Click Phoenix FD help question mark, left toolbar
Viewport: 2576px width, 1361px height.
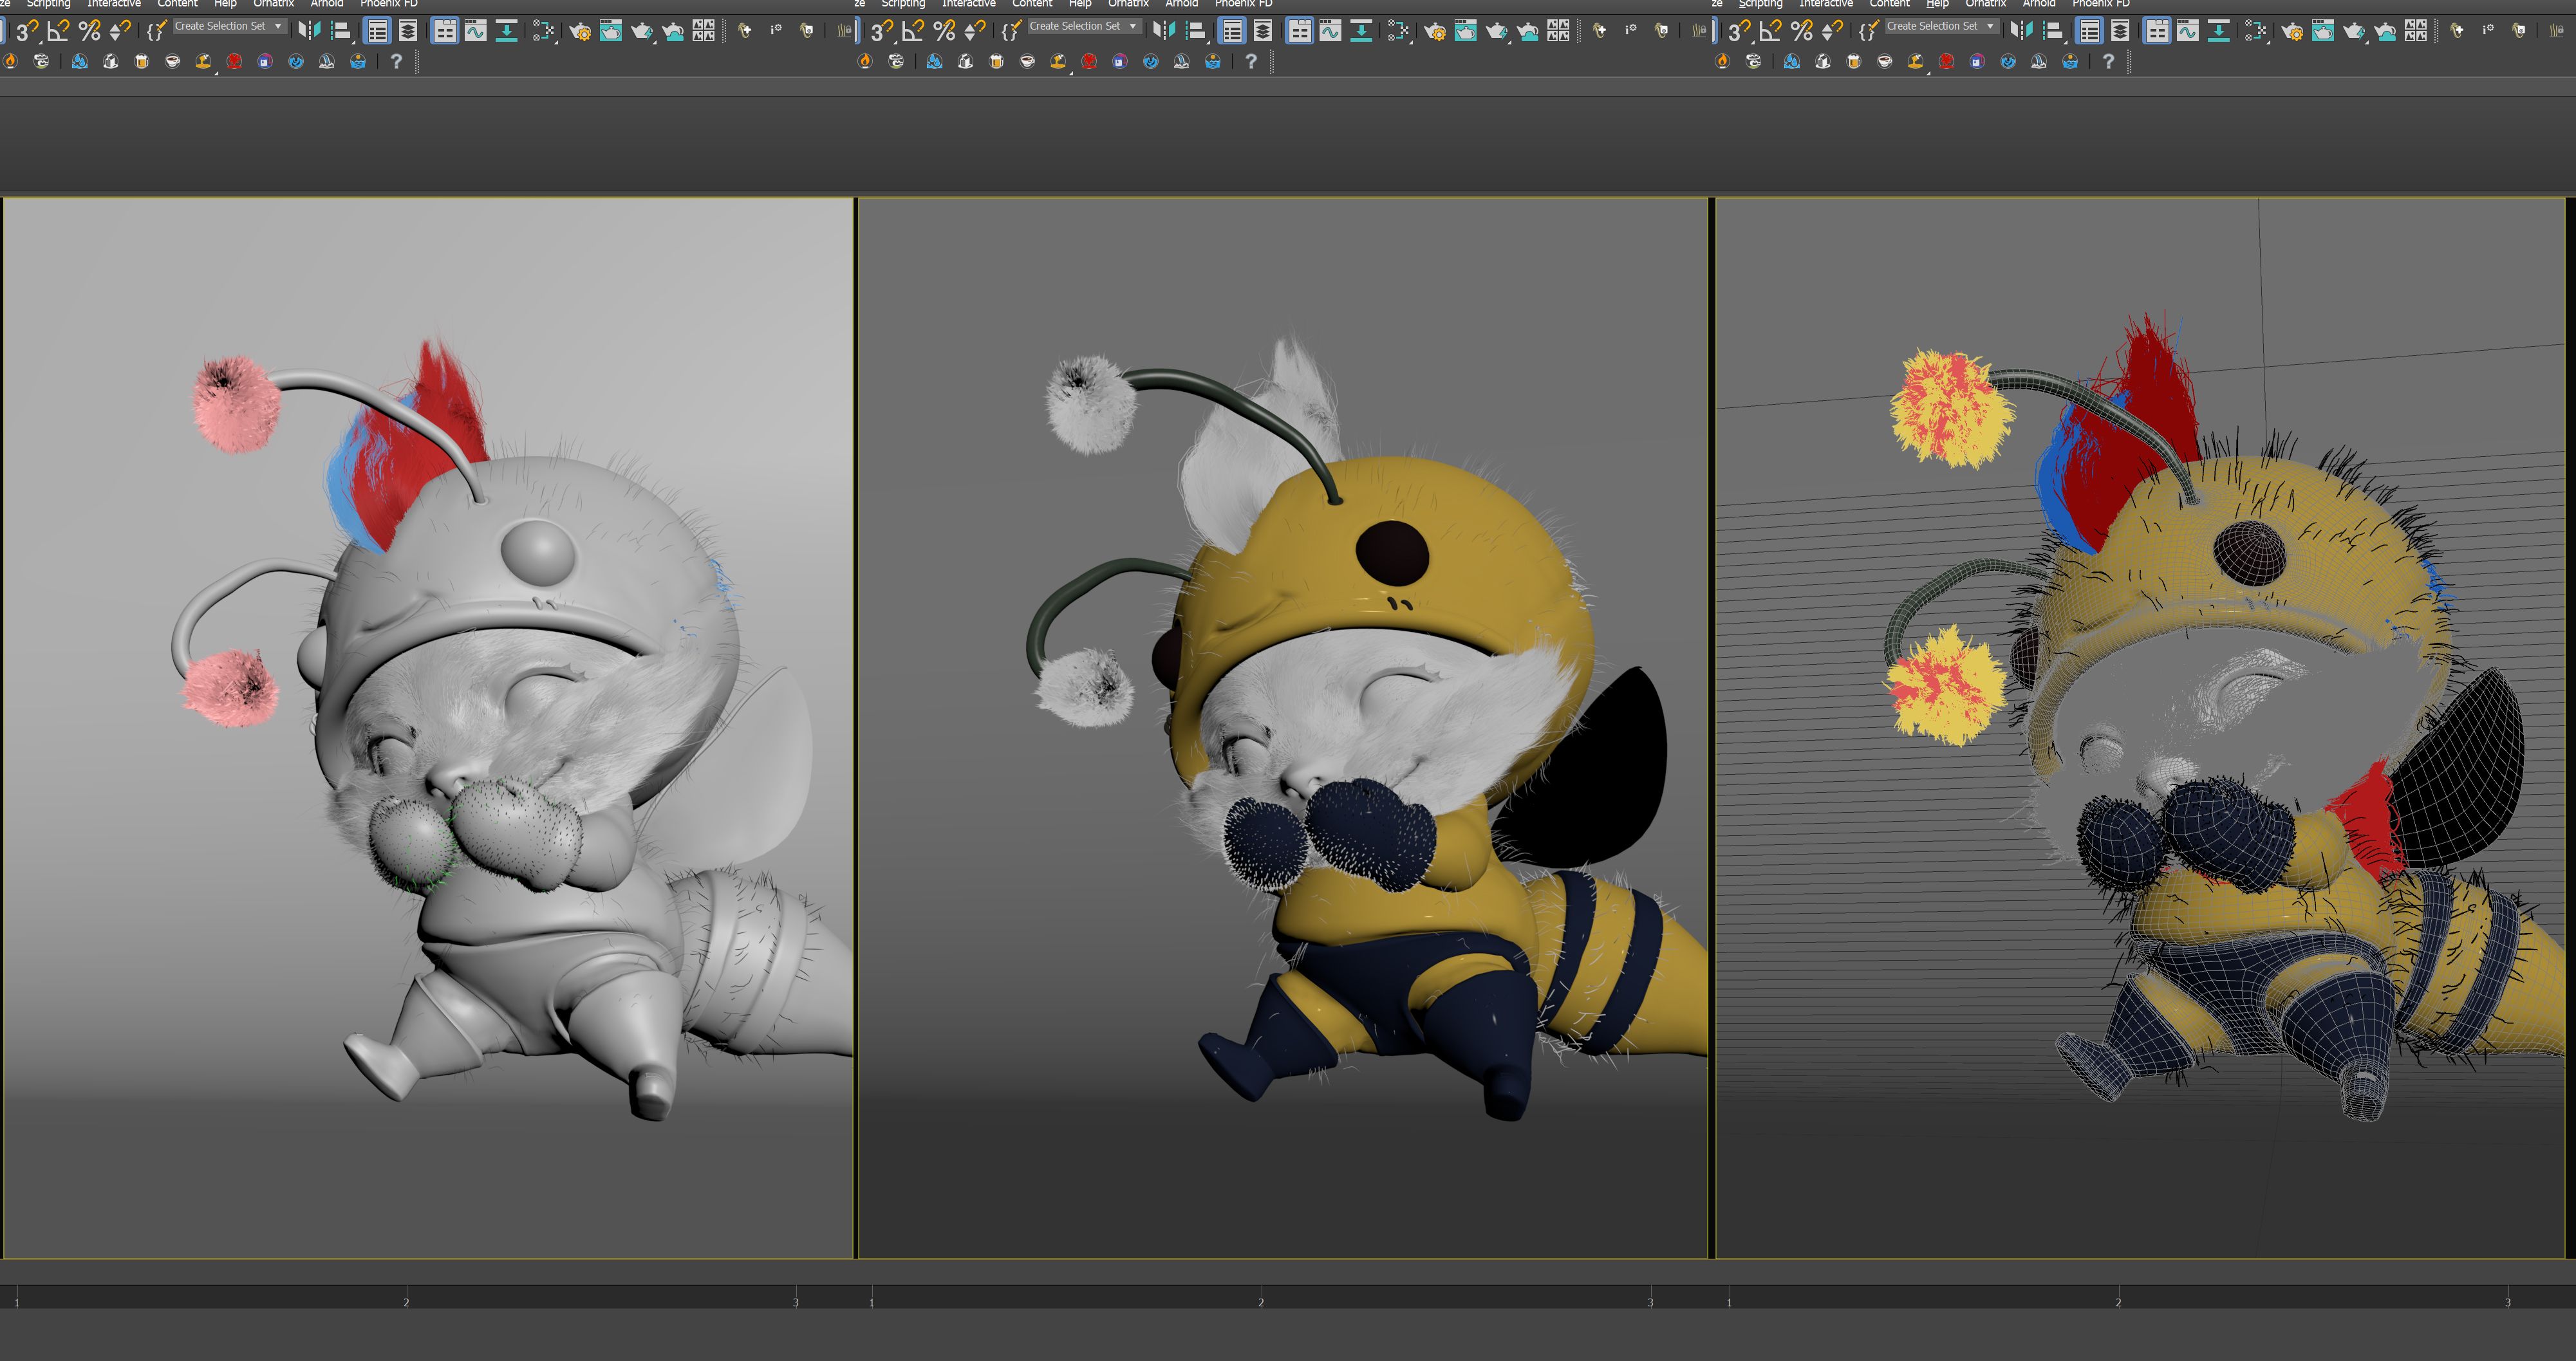(x=396, y=62)
